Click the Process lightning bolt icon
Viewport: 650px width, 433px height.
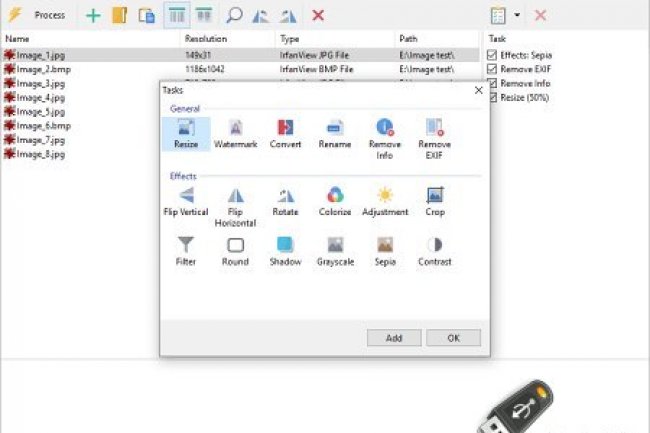pos(15,15)
